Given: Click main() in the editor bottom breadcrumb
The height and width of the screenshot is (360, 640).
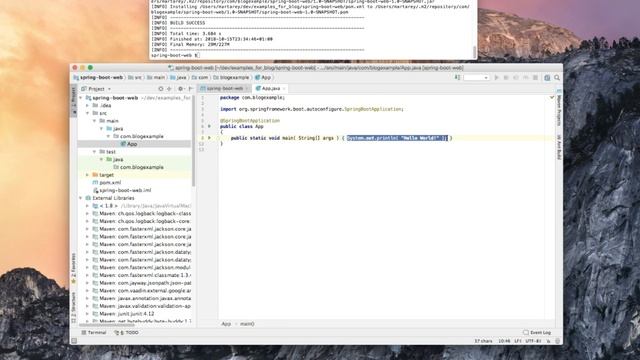Looking at the screenshot, I should coord(247,324).
